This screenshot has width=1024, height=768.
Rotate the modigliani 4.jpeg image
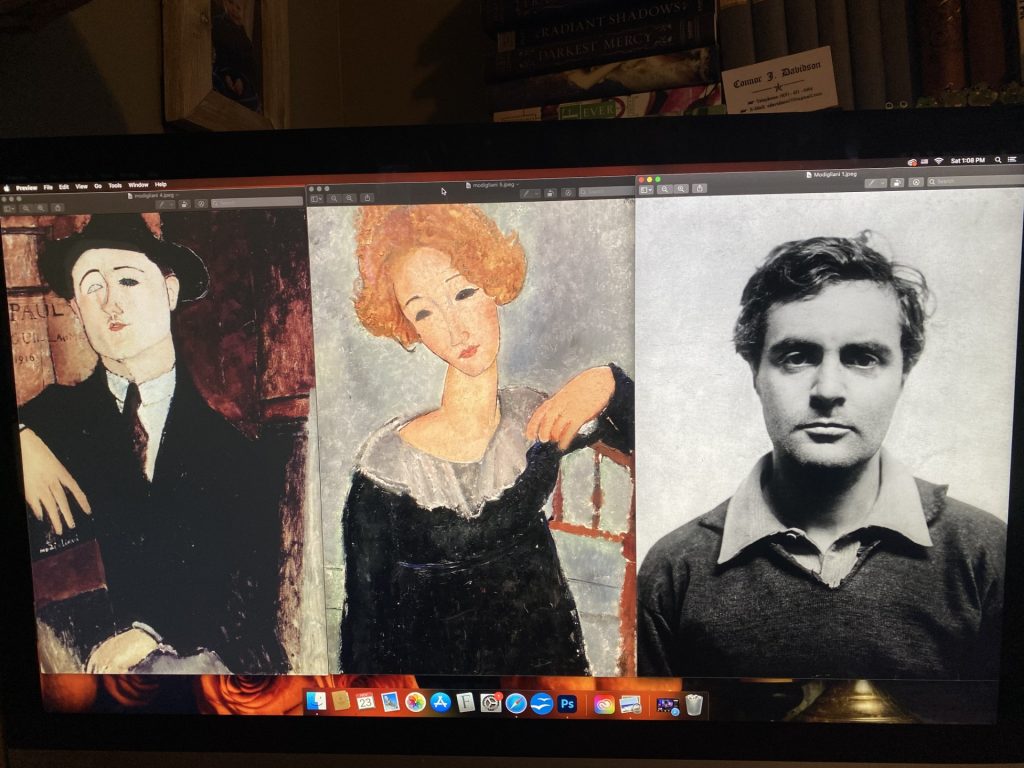click(184, 204)
